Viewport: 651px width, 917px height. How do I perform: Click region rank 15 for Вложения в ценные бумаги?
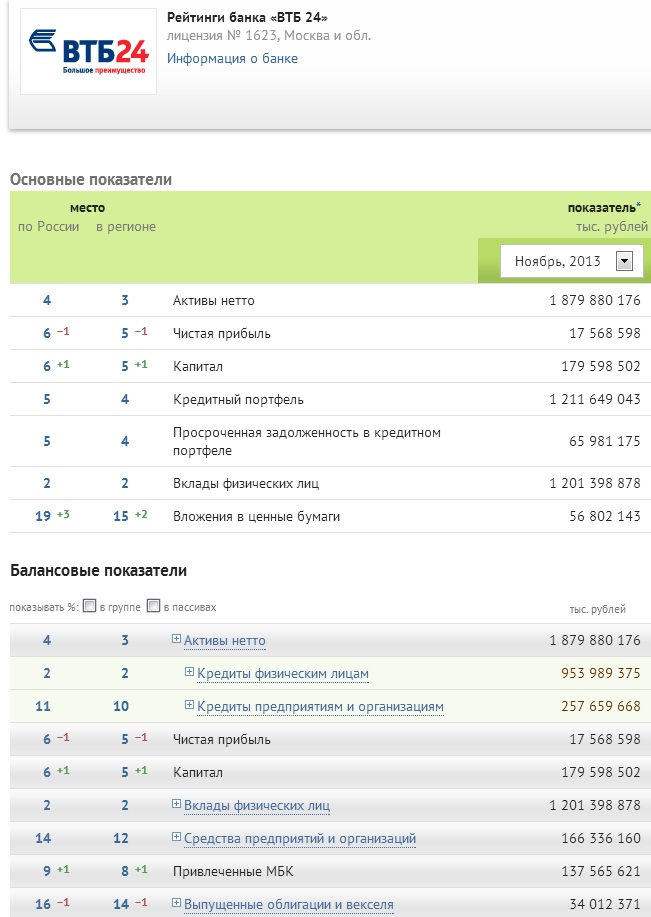[x=121, y=516]
